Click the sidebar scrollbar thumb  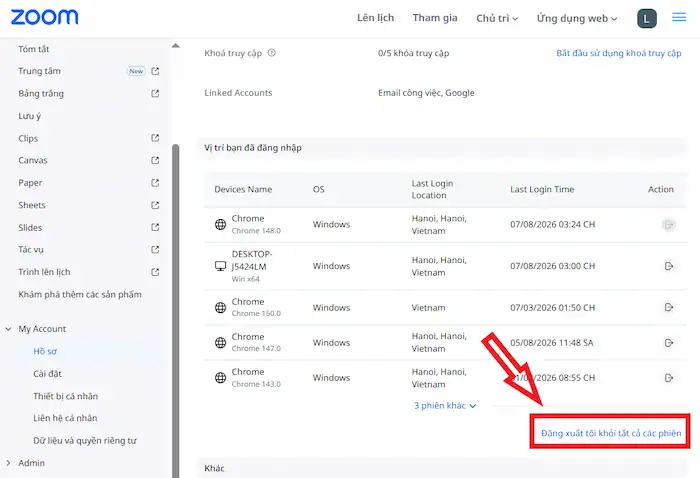pos(175,310)
